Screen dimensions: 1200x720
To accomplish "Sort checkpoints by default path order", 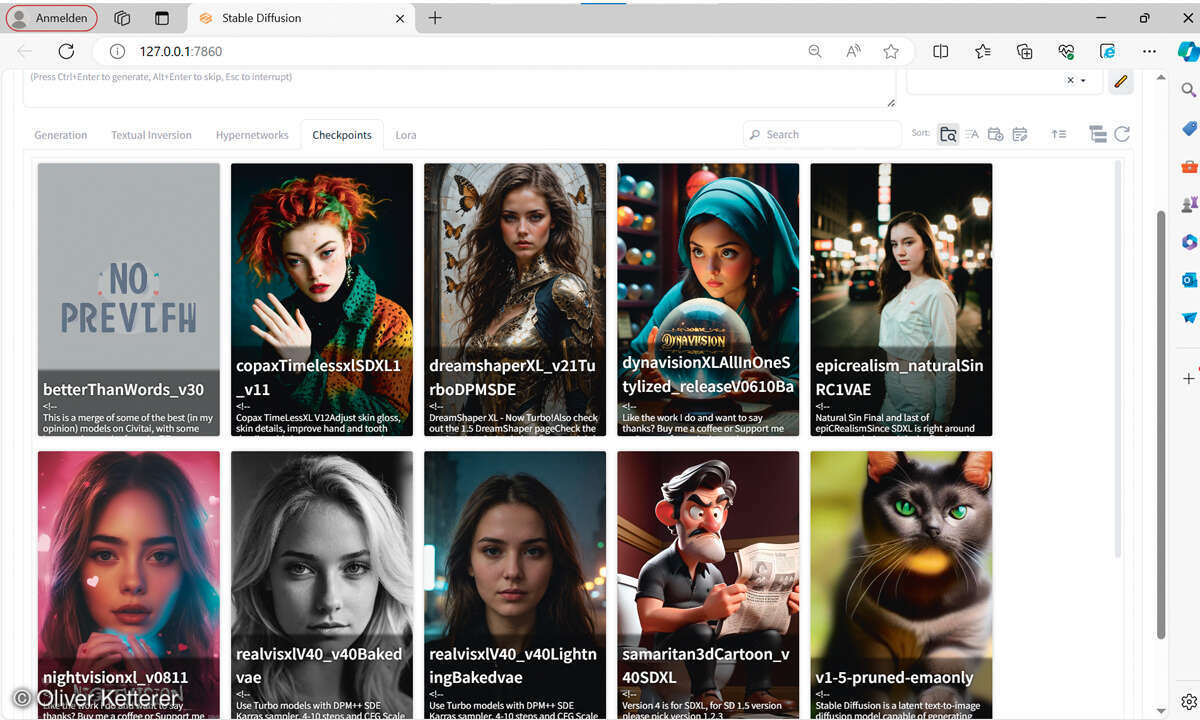I will (x=948, y=134).
